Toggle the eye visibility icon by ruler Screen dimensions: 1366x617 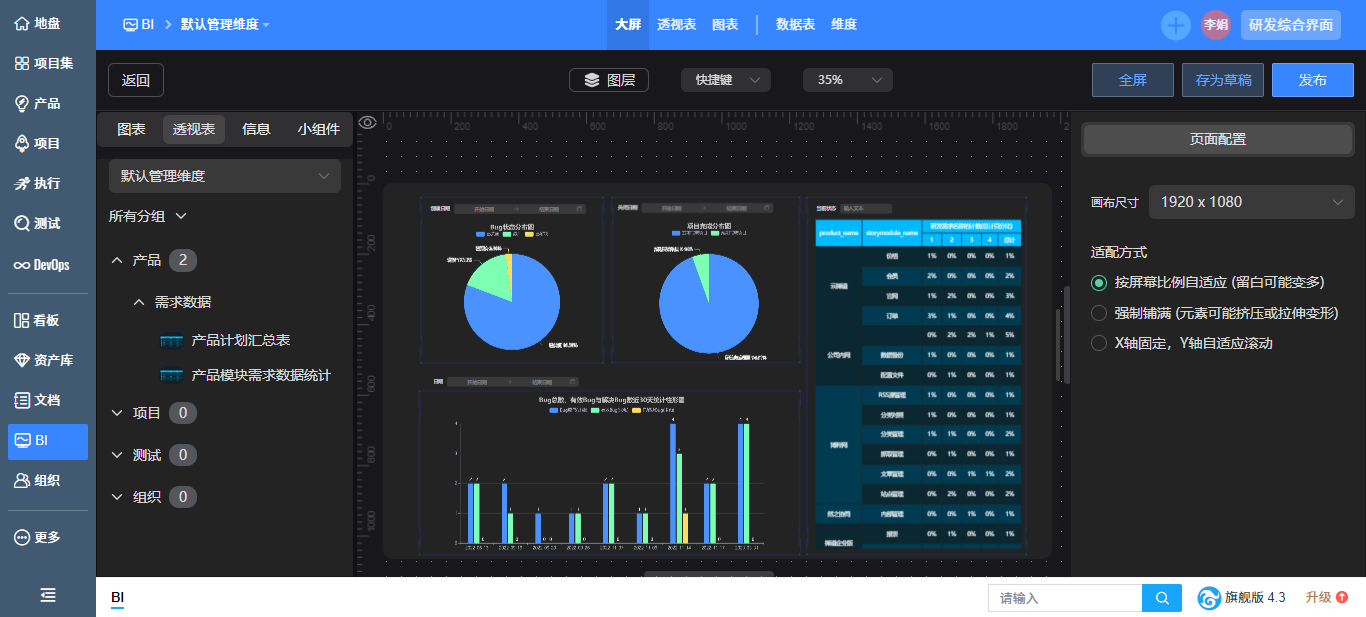368,123
